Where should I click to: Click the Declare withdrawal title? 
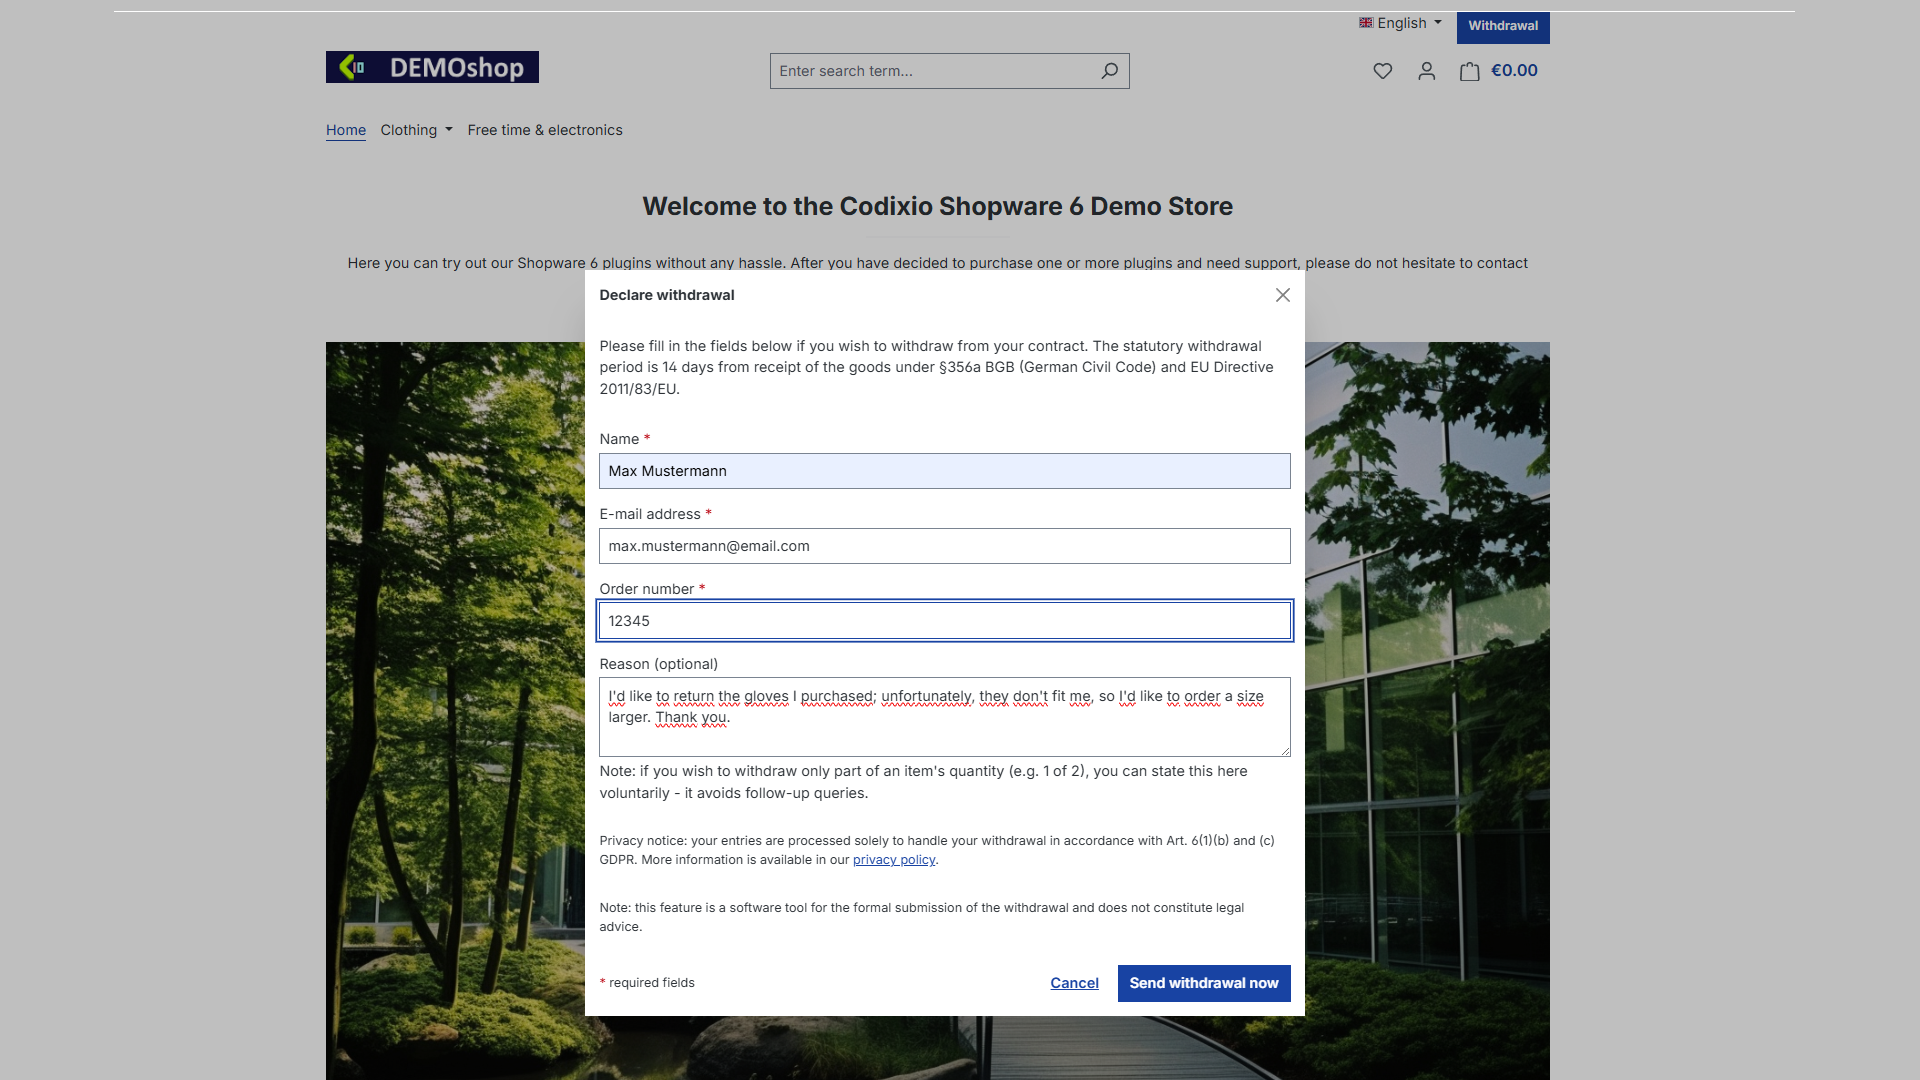pos(667,295)
